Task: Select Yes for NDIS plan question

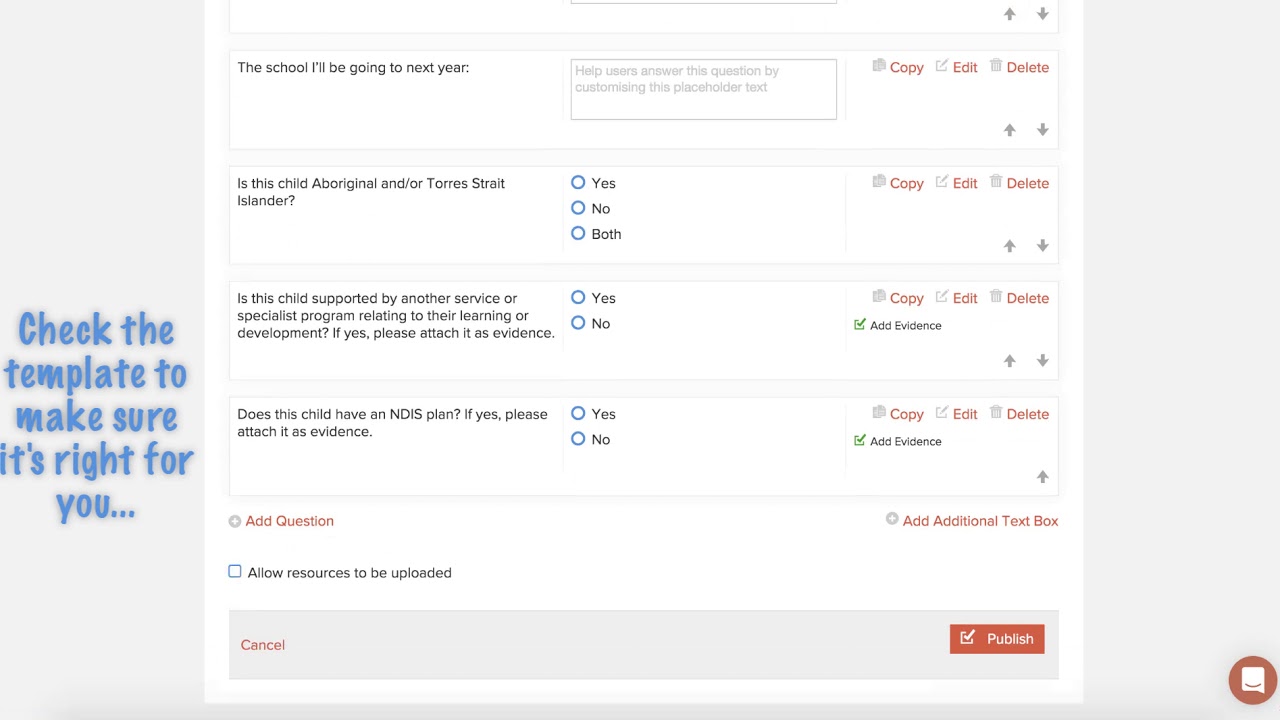Action: (x=578, y=414)
